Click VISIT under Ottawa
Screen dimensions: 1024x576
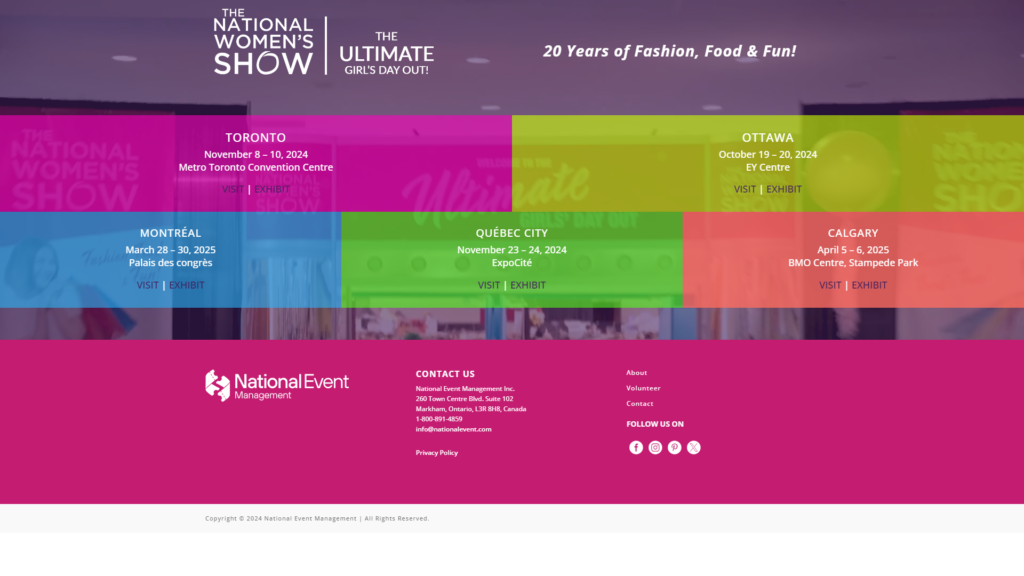point(744,189)
